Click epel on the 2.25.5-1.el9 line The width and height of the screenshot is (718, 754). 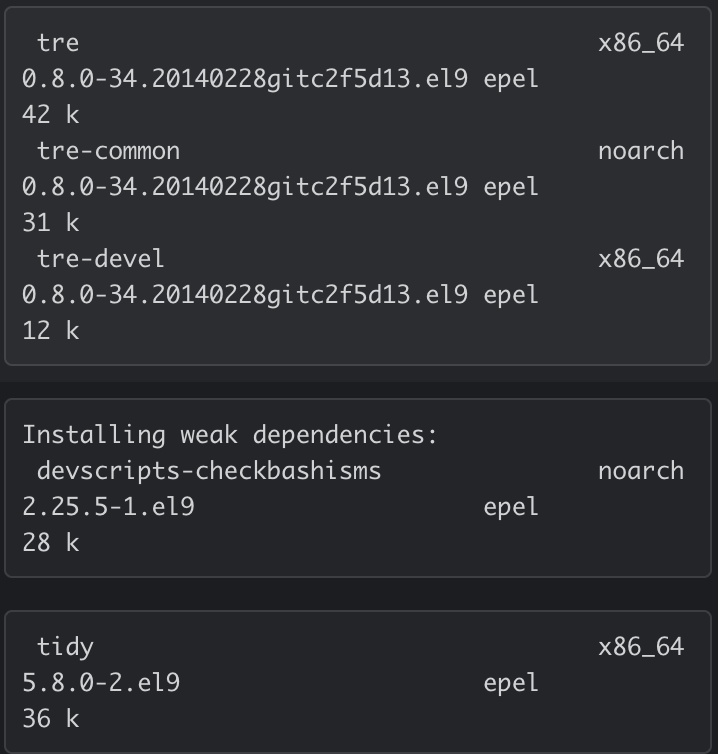(511, 507)
